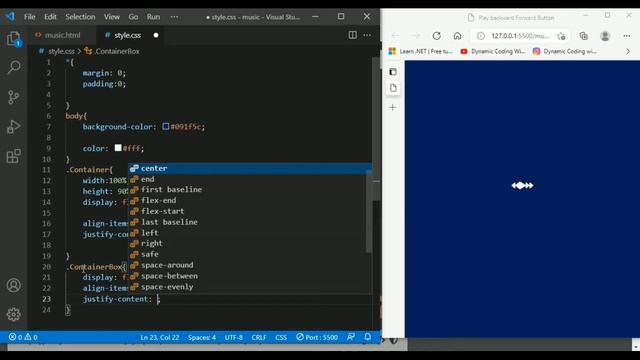
Task: Change line endings via CRLF
Action: coord(259,337)
